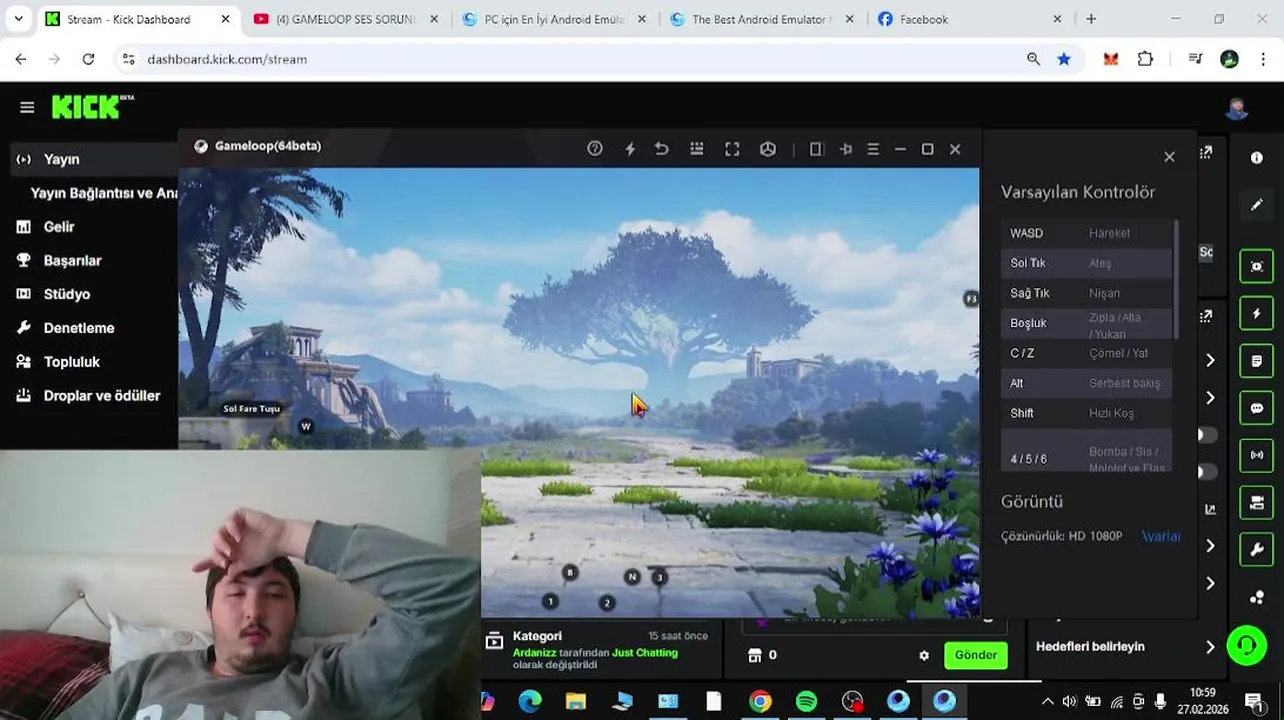This screenshot has height=720, width=1284.
Task: Toggle the wrench mod tools icon
Action: click(x=1257, y=549)
